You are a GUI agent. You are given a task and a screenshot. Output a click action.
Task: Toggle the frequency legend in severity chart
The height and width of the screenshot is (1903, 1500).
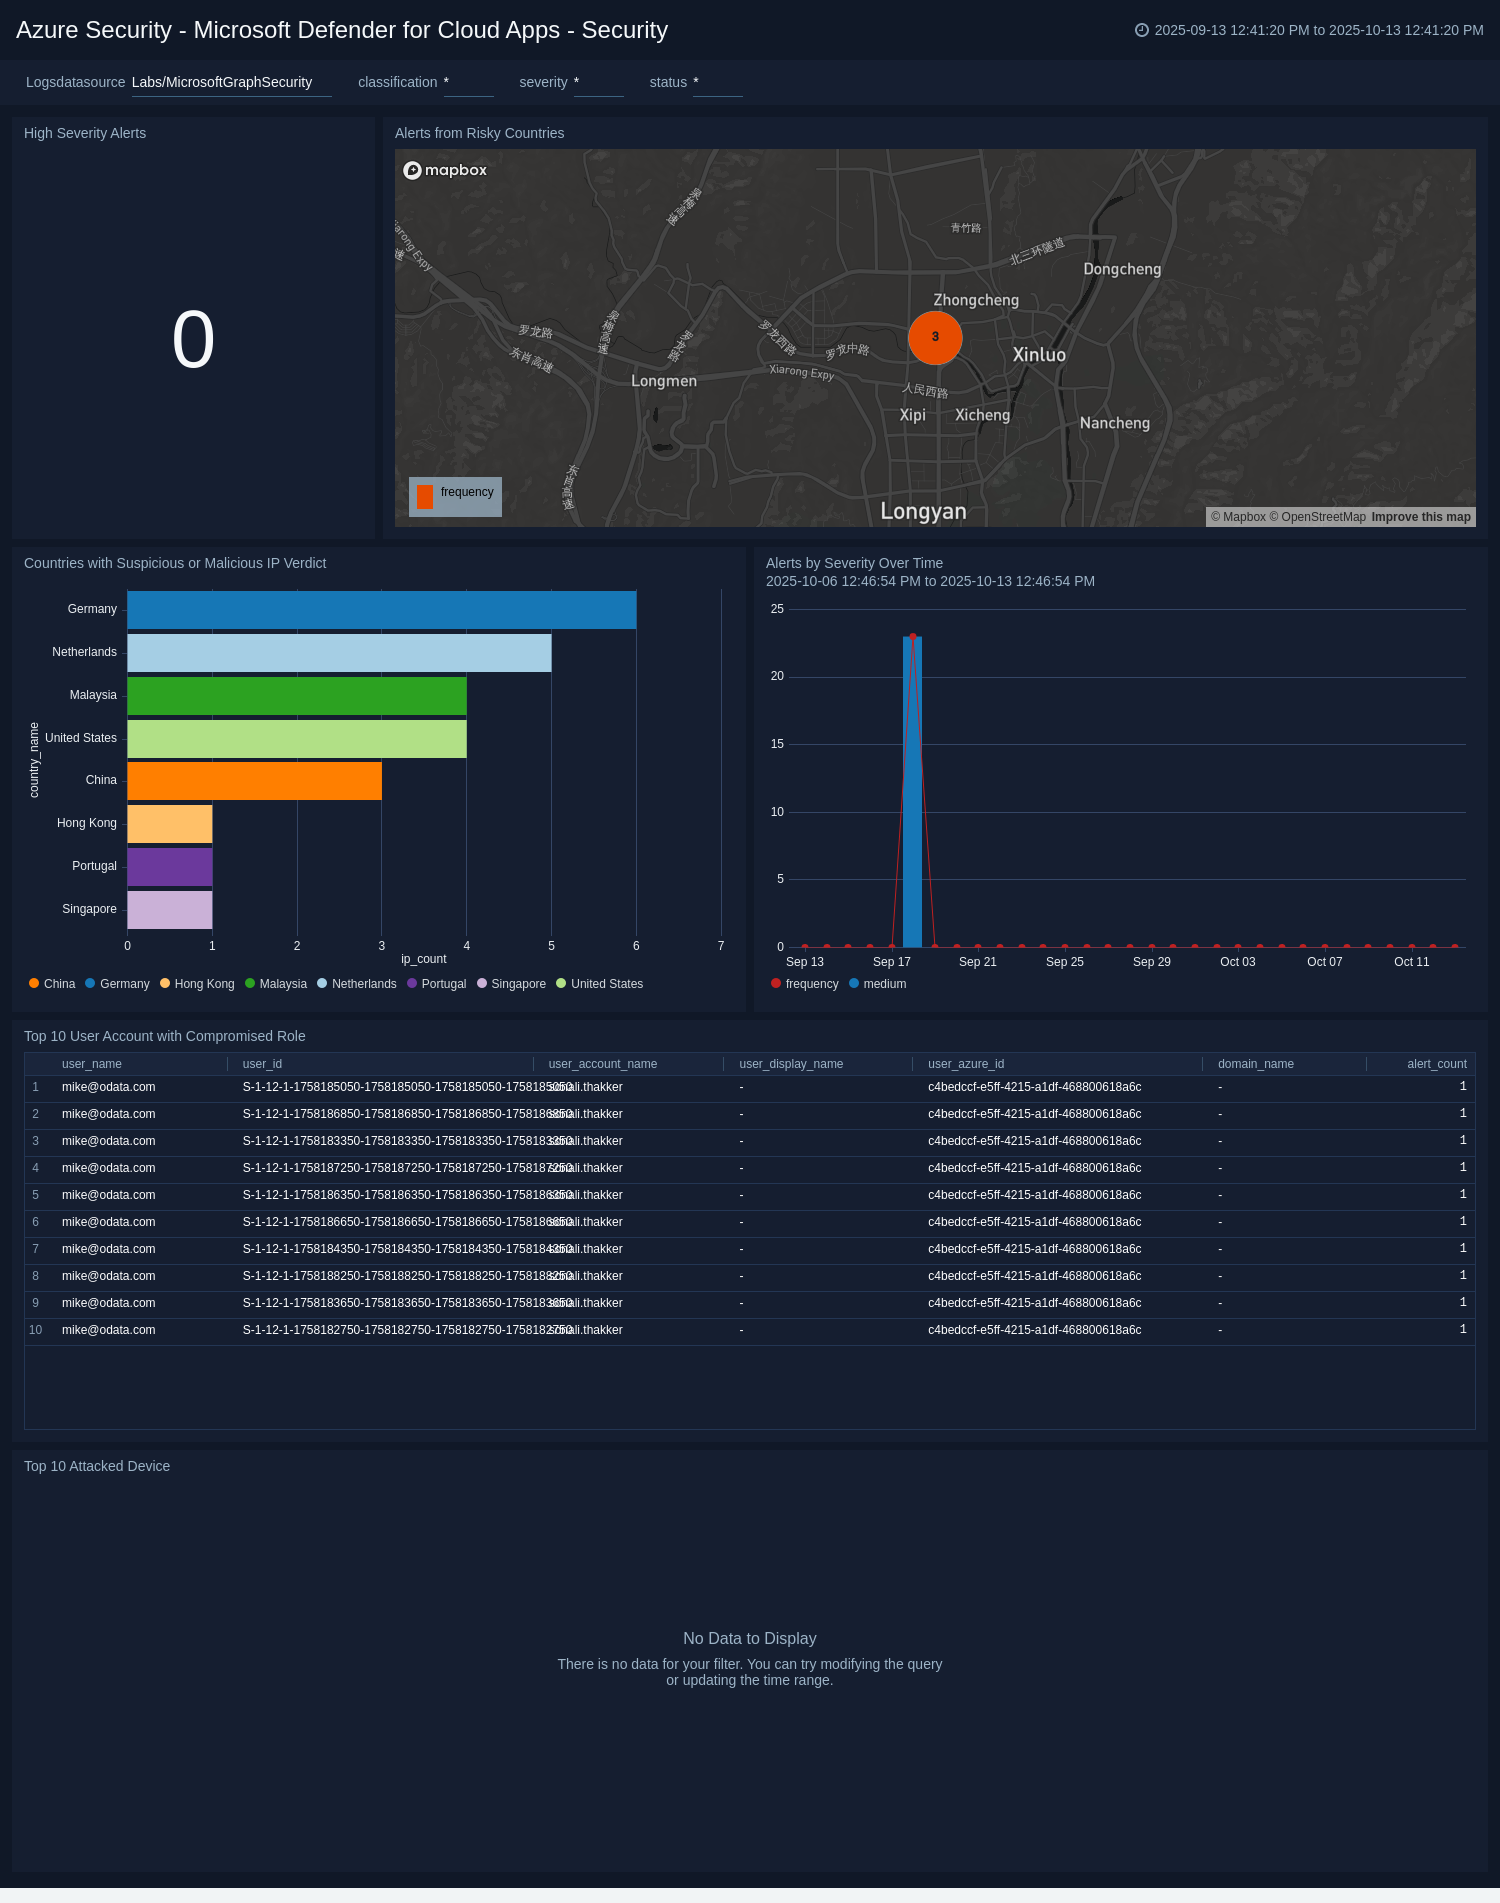pos(804,984)
